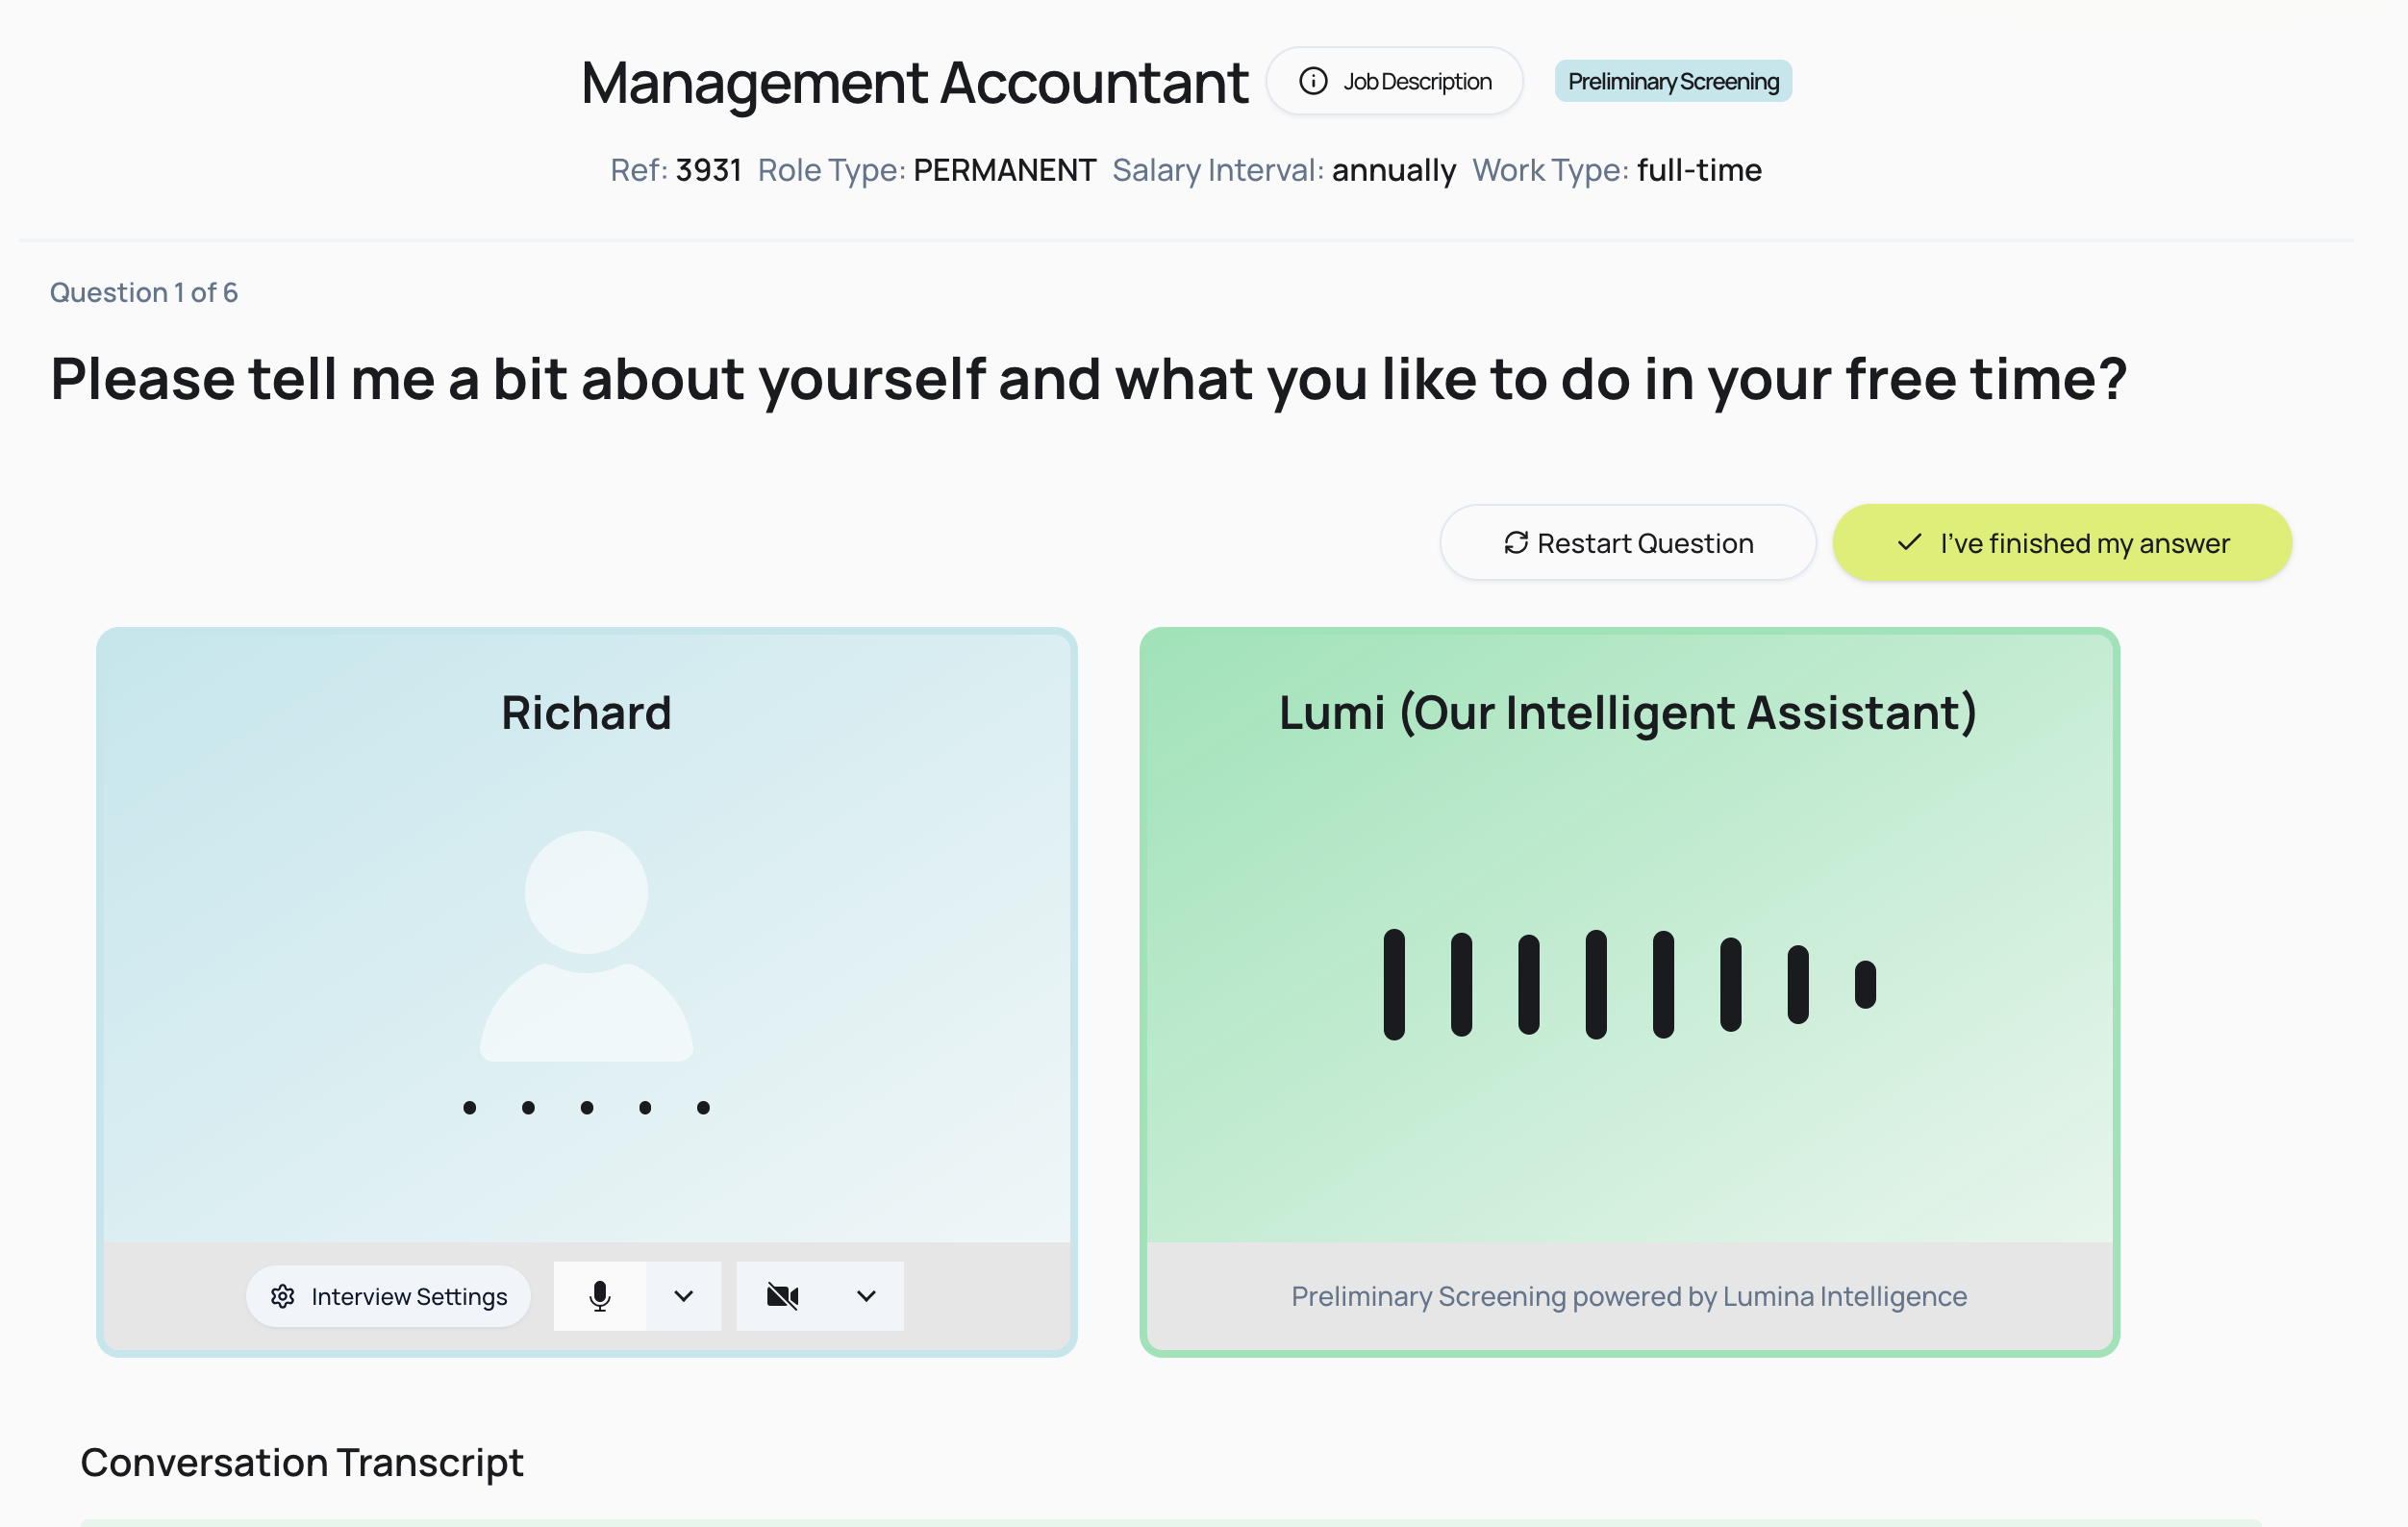Click Lumi's audio waveform bars

point(1629,984)
